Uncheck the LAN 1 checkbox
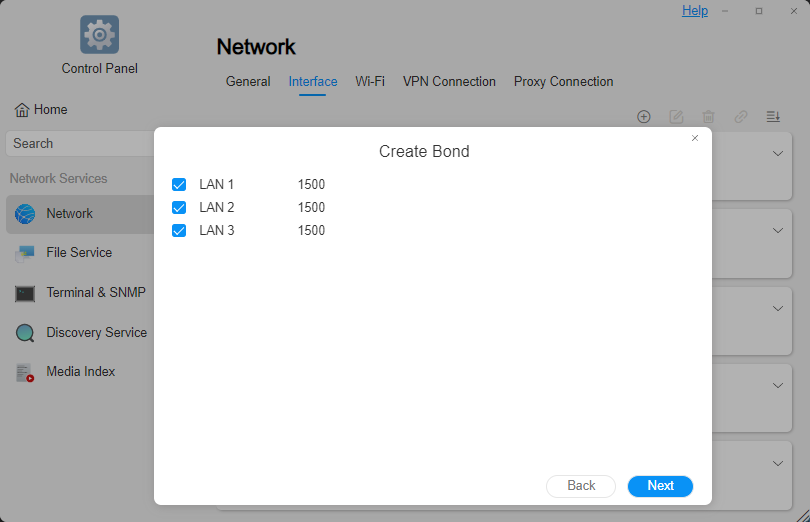Viewport: 810px width, 522px height. 179,185
